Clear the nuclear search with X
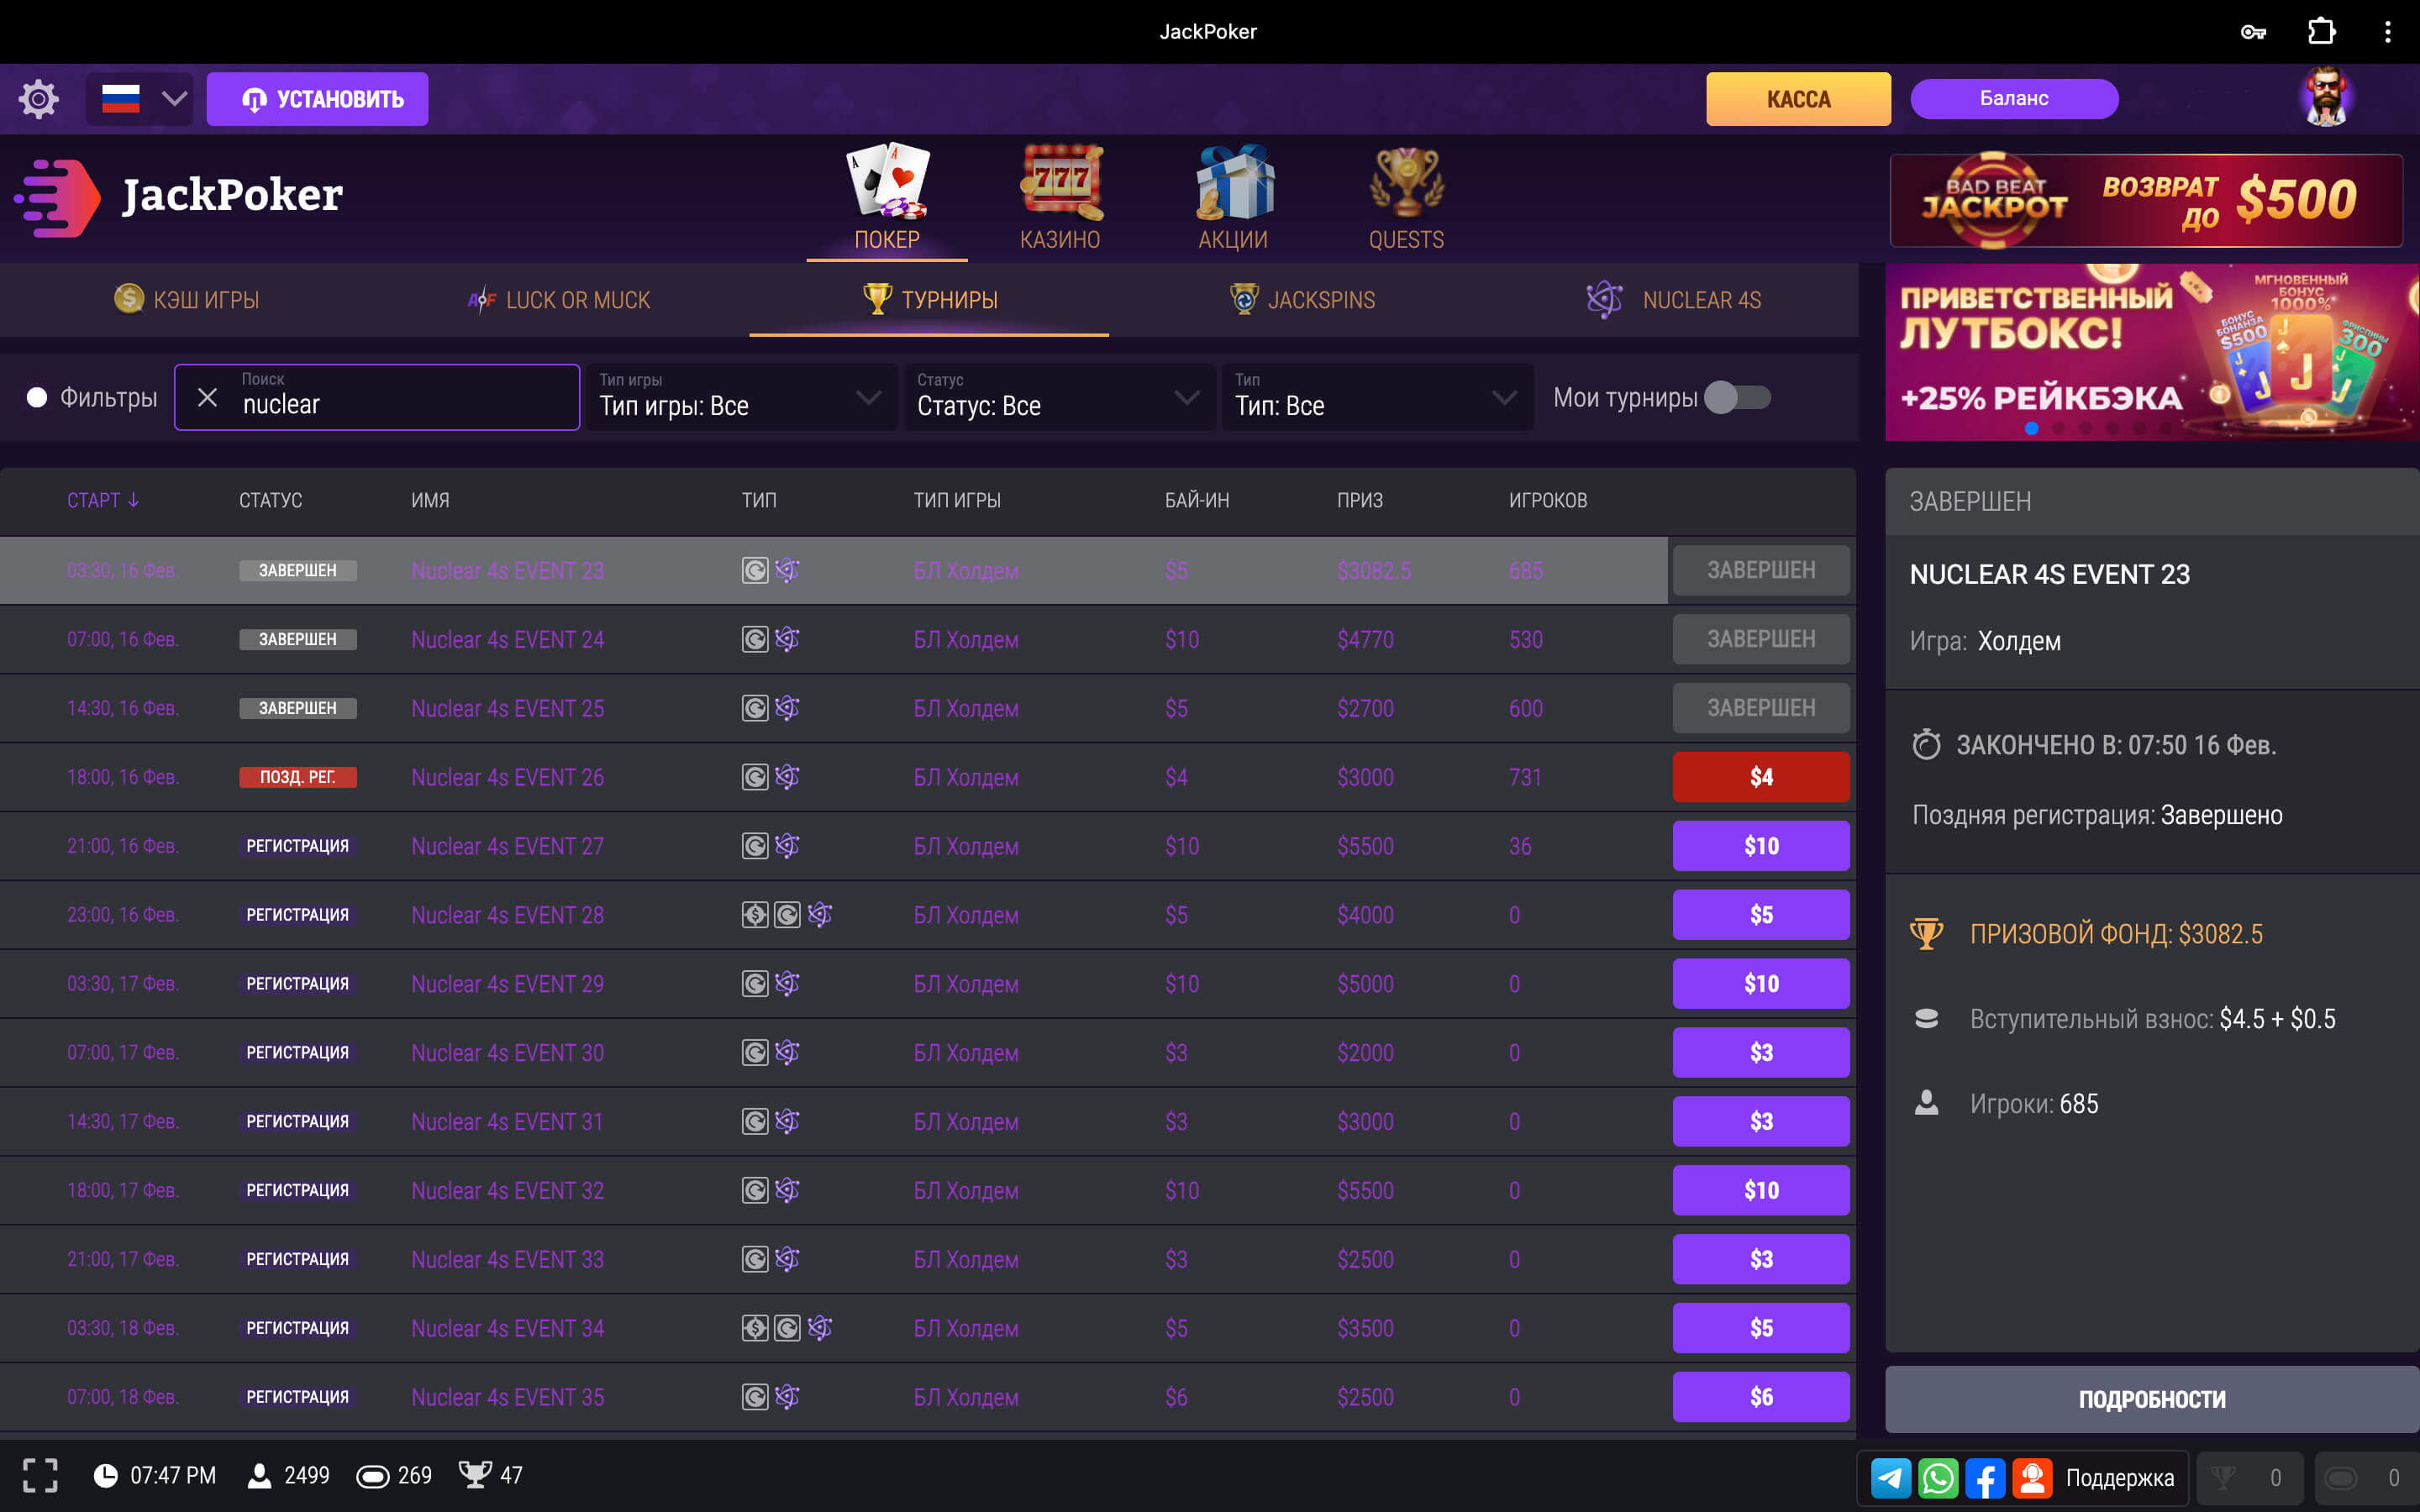The image size is (2420, 1512). point(207,397)
